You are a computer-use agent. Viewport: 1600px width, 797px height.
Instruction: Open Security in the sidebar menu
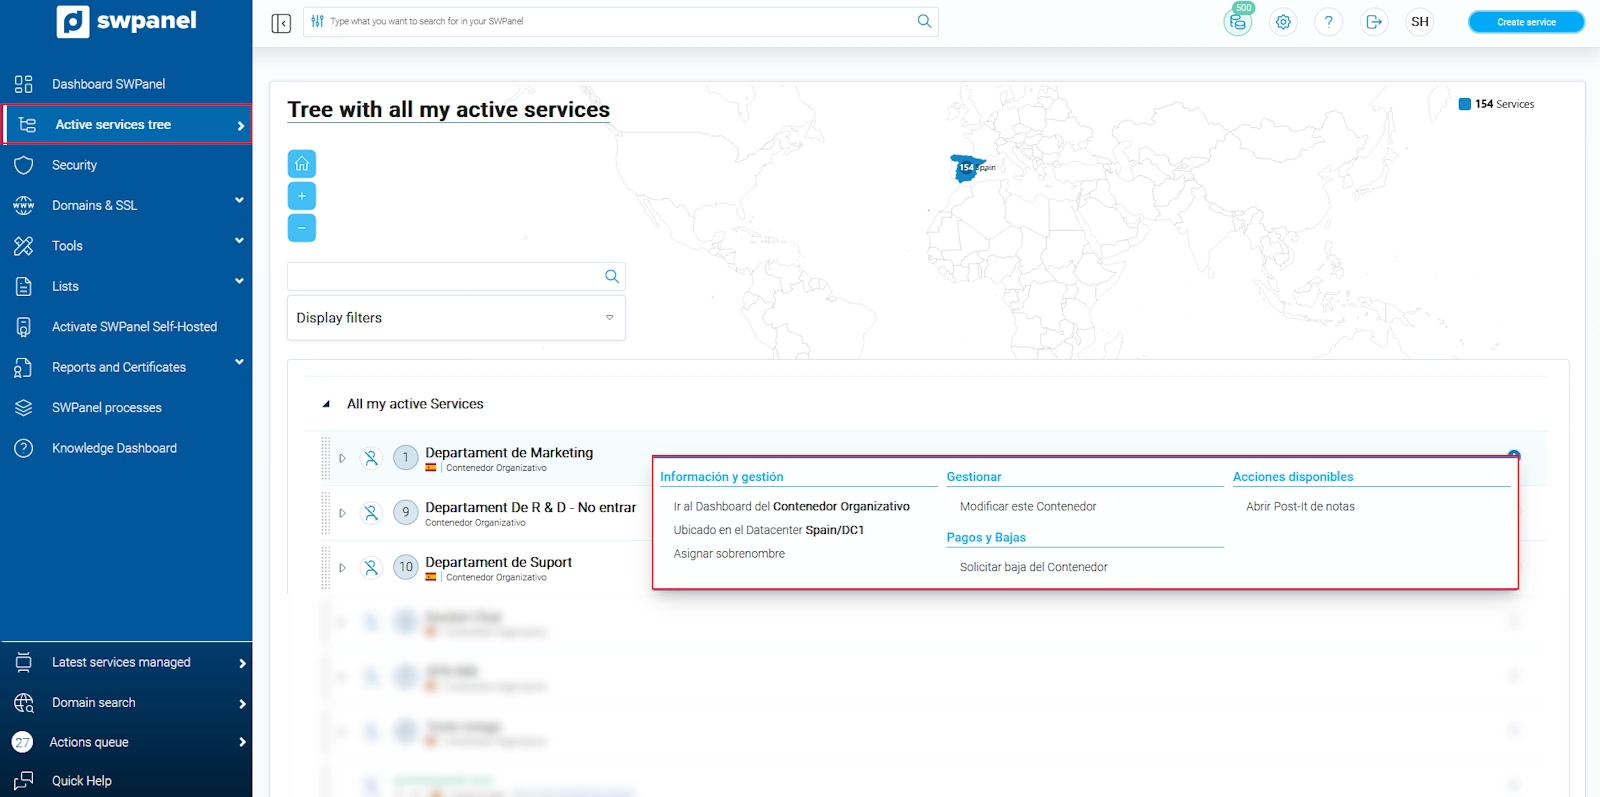75,165
